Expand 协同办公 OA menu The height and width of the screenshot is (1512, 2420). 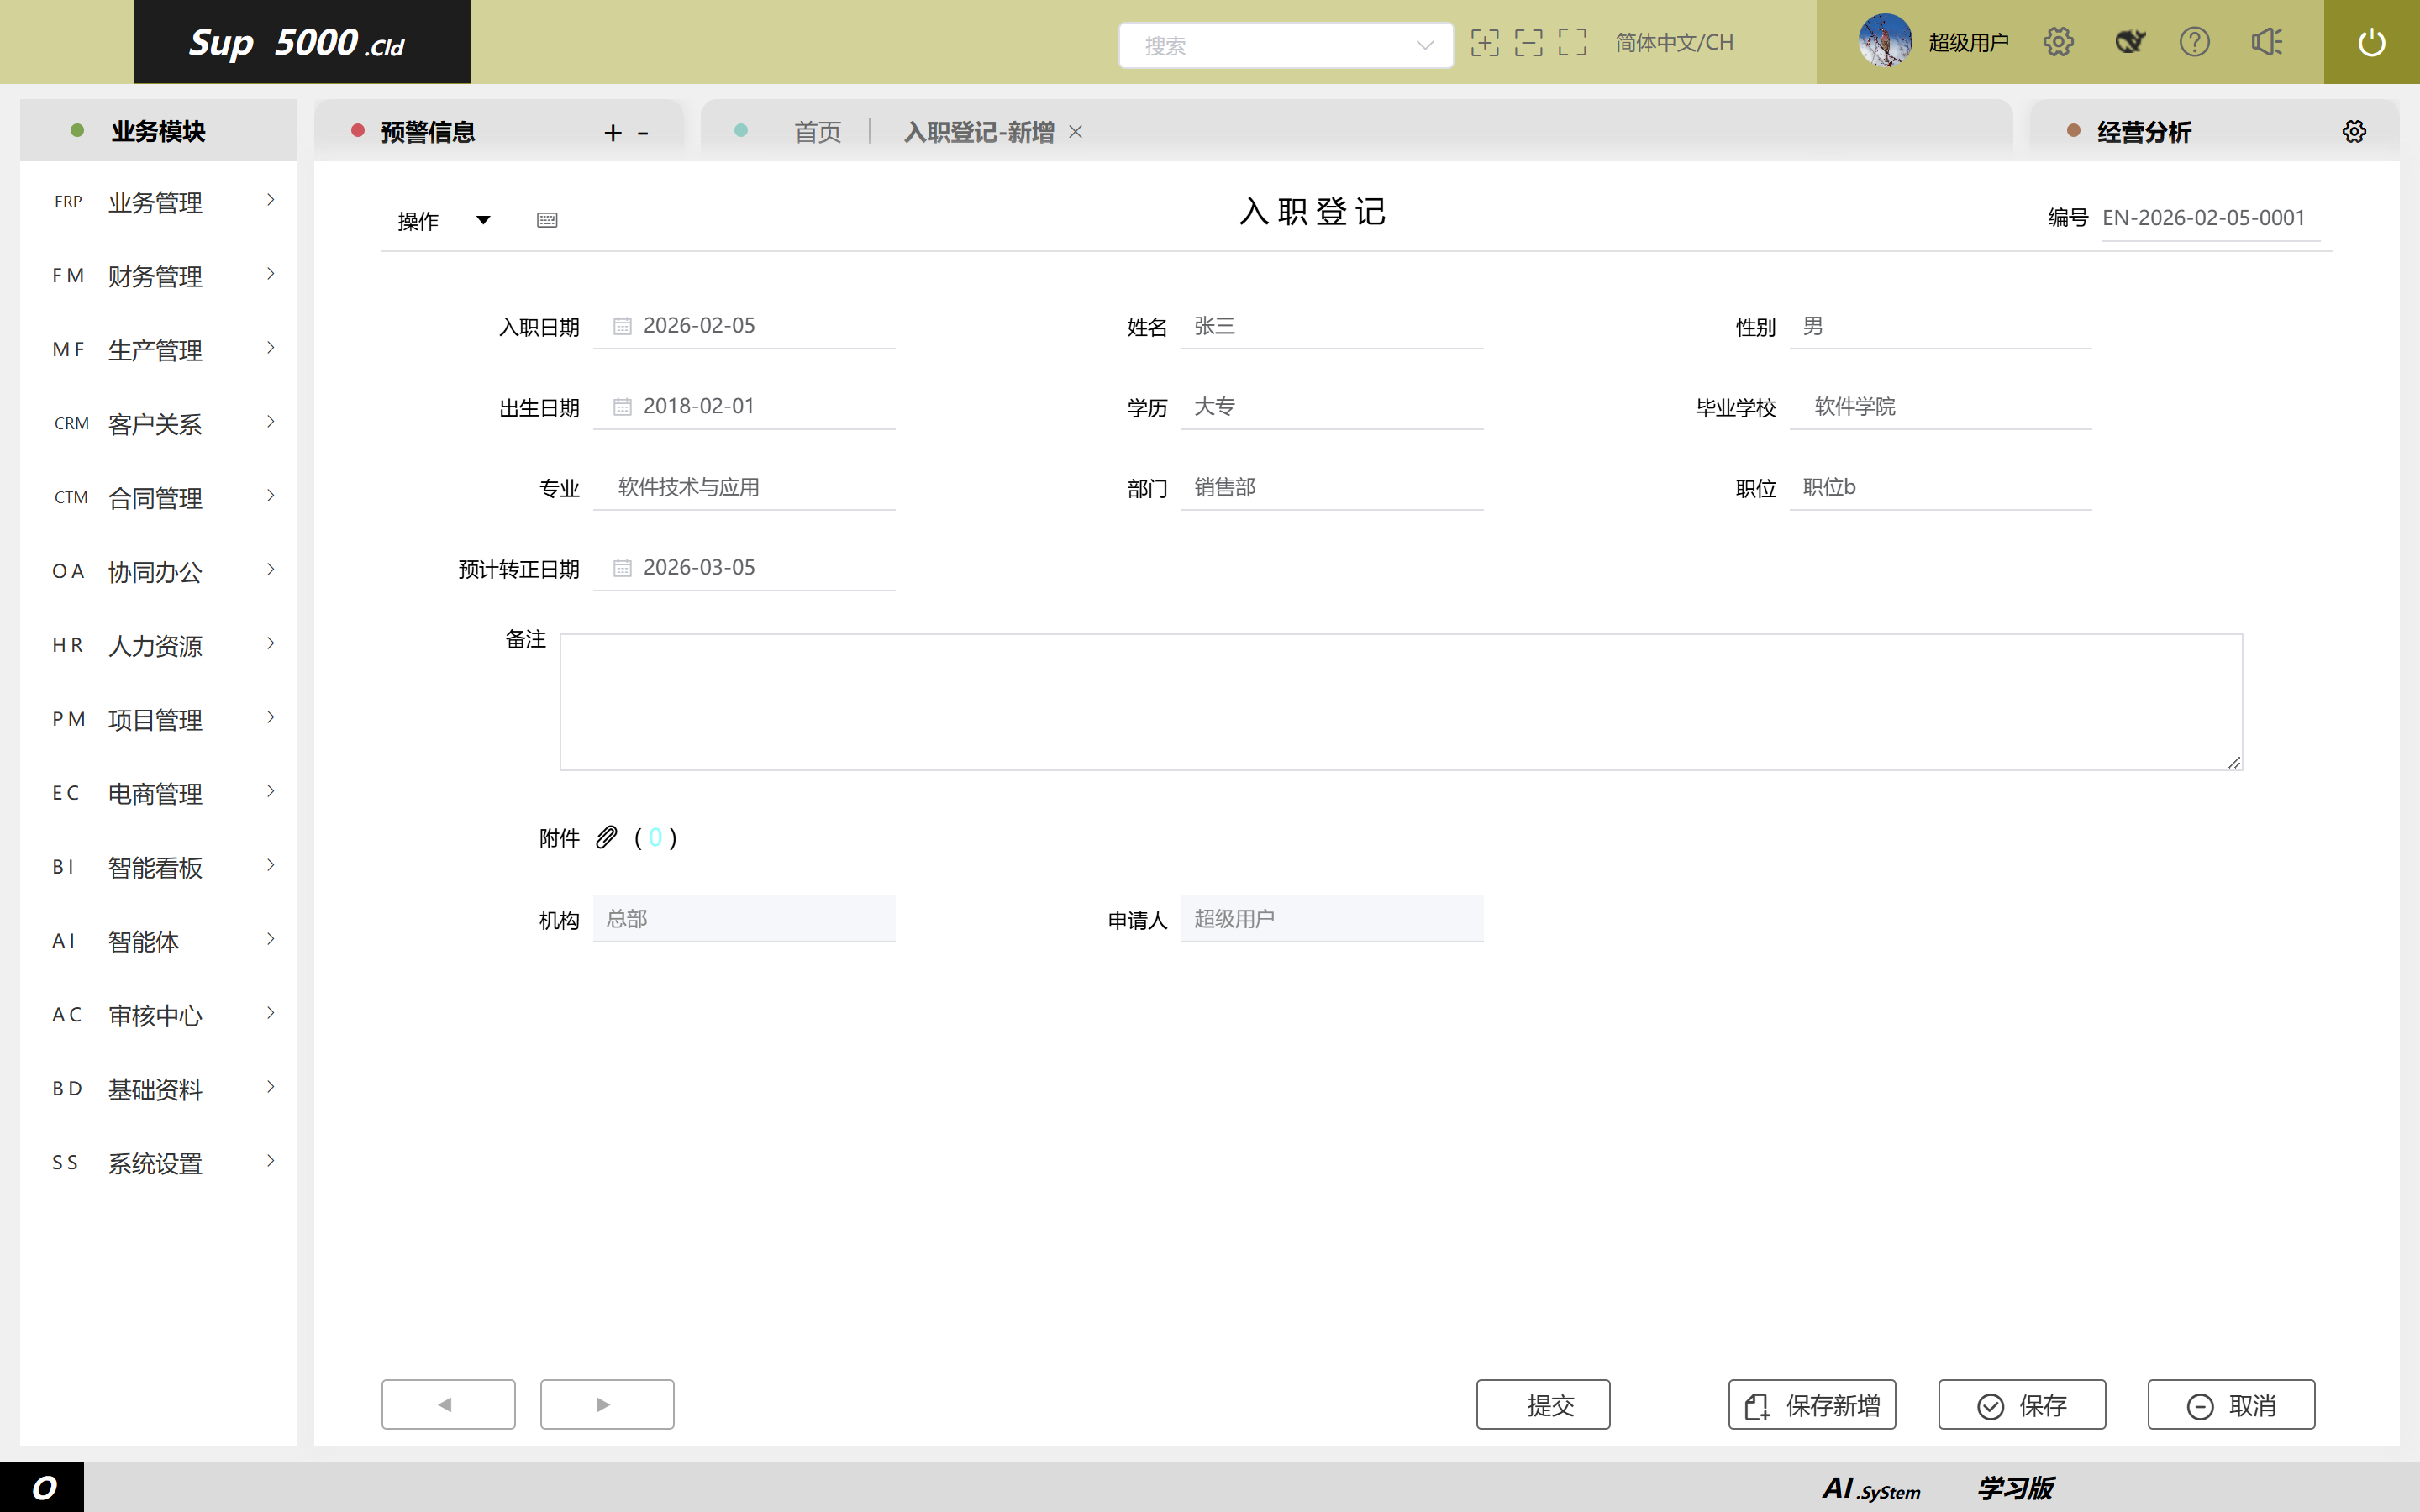[159, 572]
